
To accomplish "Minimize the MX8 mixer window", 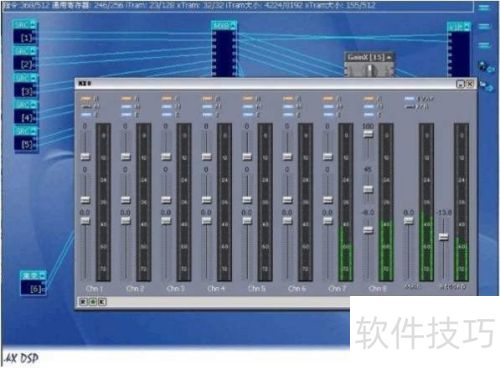I will point(460,84).
